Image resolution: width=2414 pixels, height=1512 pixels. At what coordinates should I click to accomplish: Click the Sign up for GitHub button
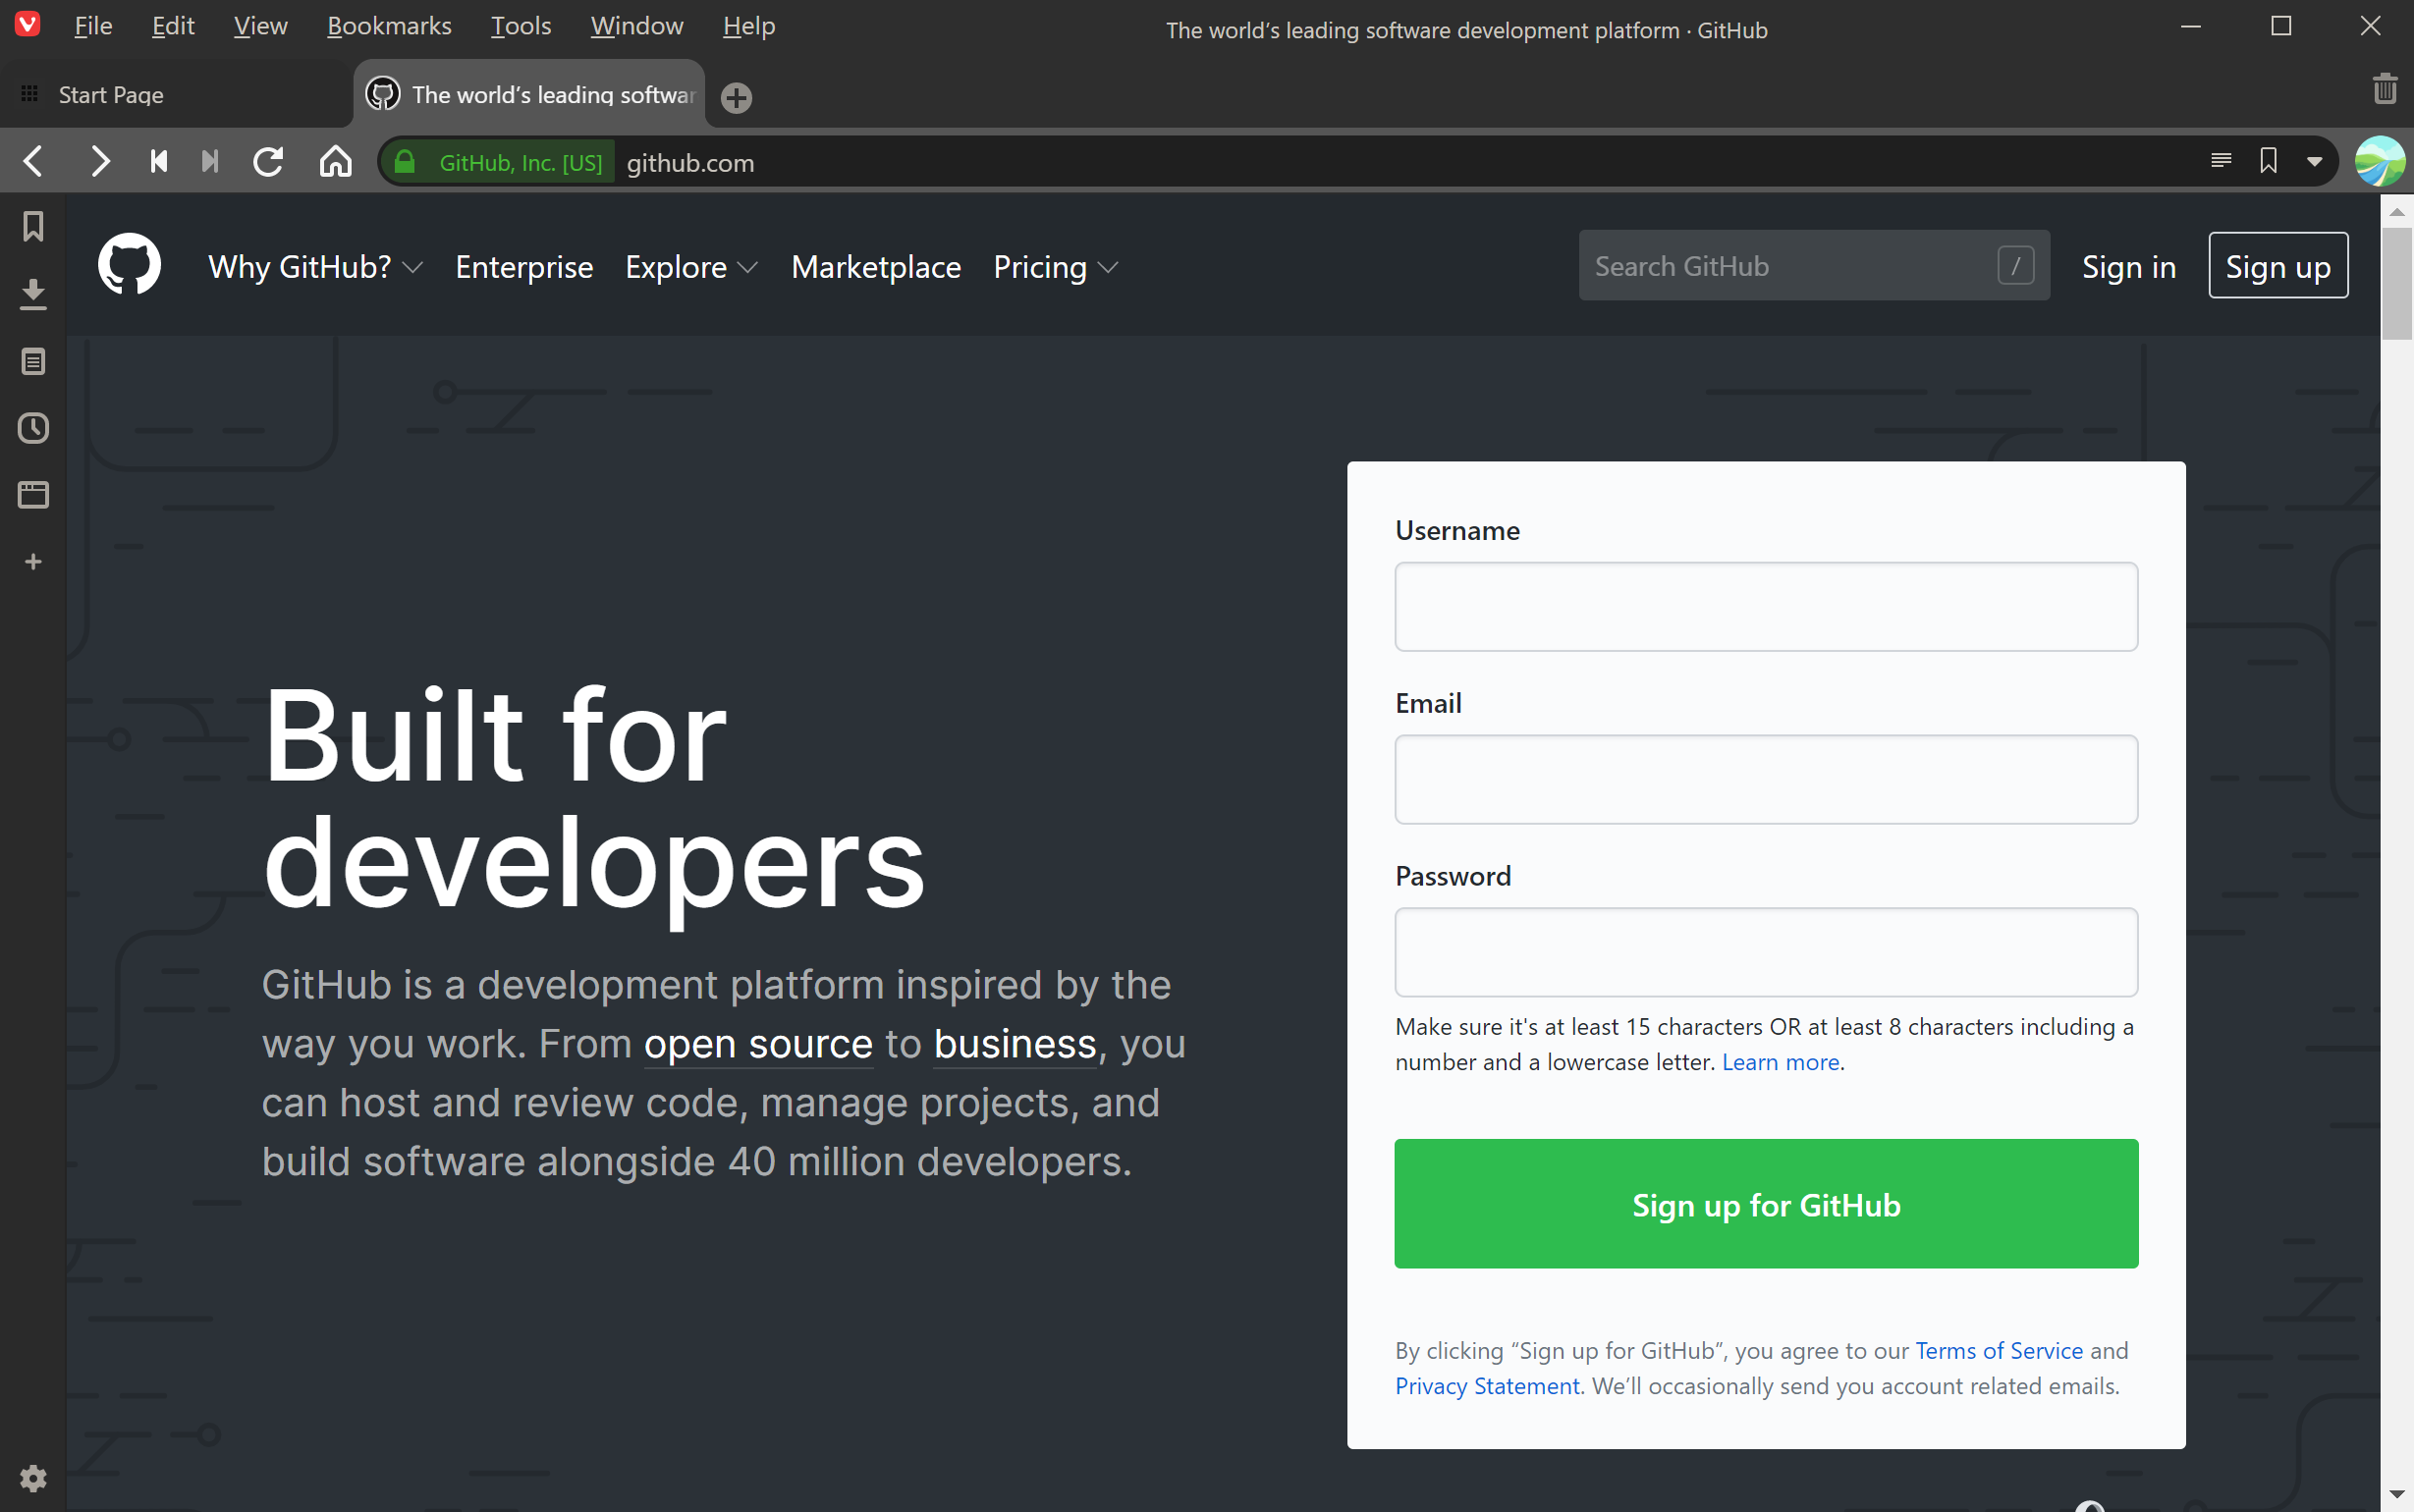[1765, 1204]
